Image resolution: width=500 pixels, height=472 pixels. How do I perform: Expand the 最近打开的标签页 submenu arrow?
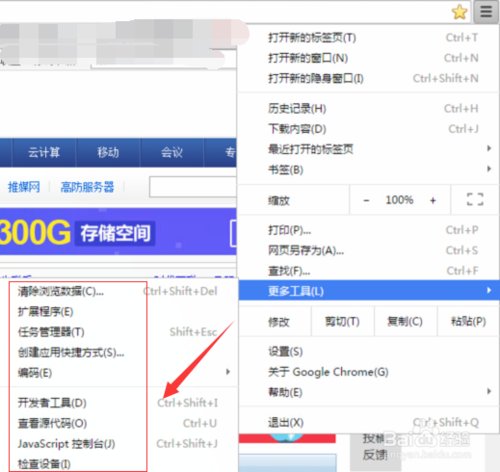(489, 148)
